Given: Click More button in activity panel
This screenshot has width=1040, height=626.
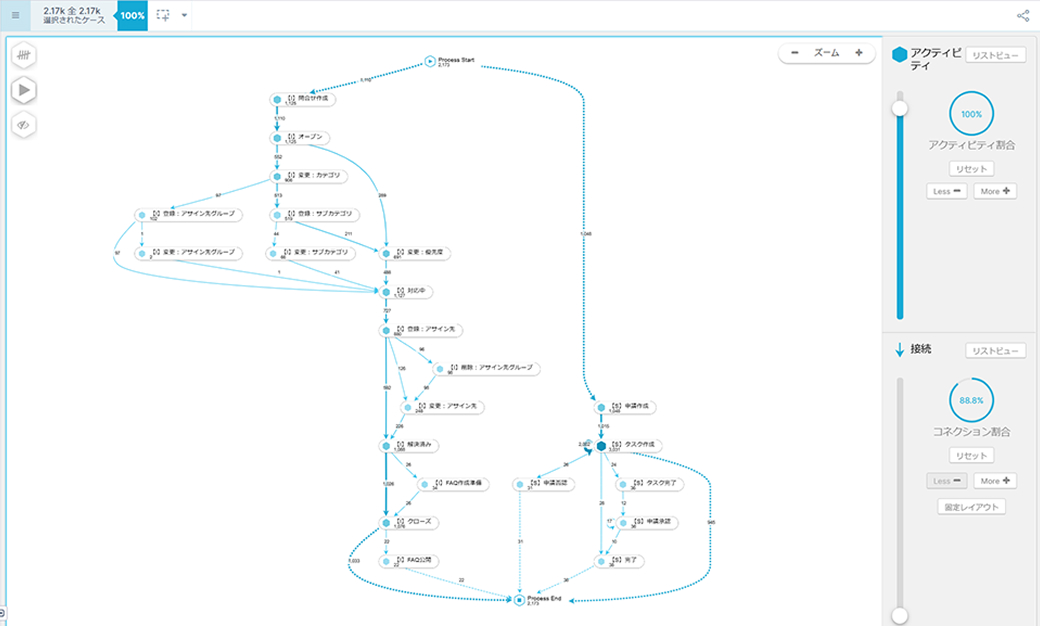Looking at the screenshot, I should [995, 191].
